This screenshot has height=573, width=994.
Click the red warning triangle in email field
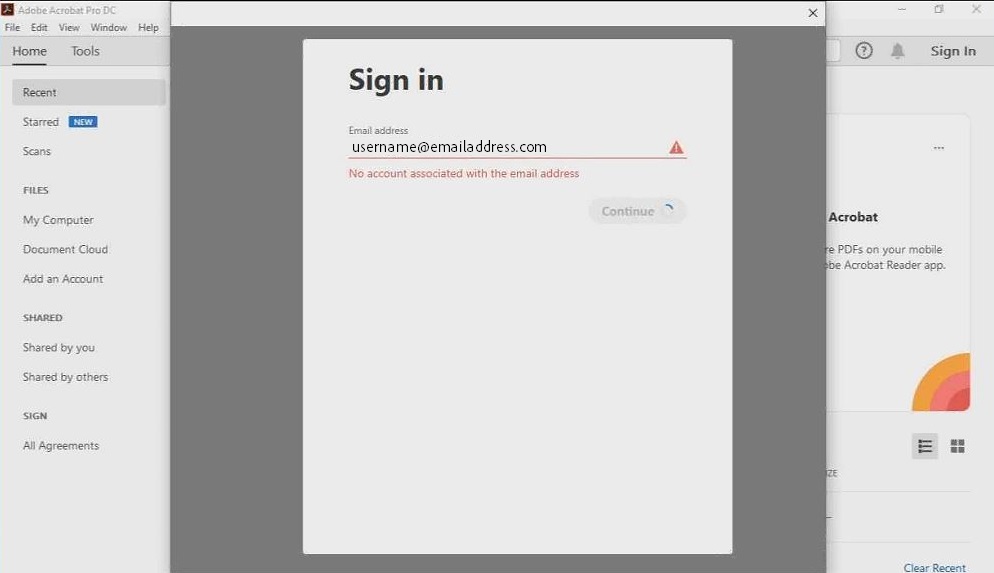[x=676, y=148]
